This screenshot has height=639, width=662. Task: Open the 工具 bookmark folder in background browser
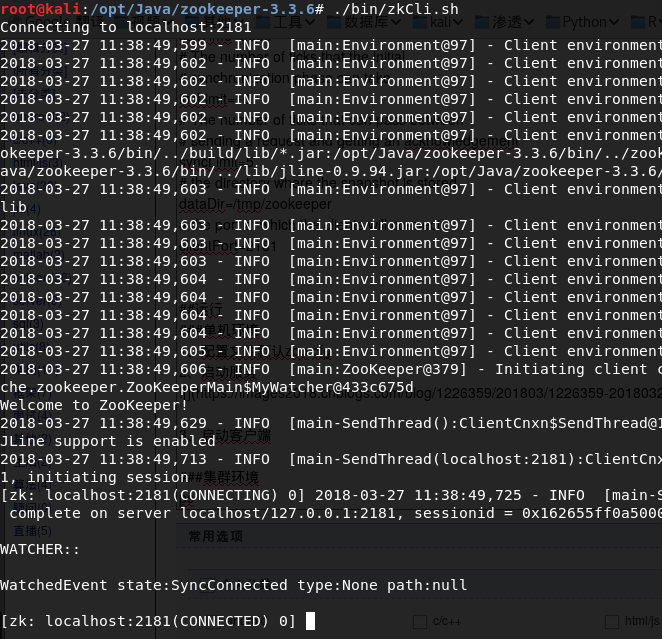286,22
